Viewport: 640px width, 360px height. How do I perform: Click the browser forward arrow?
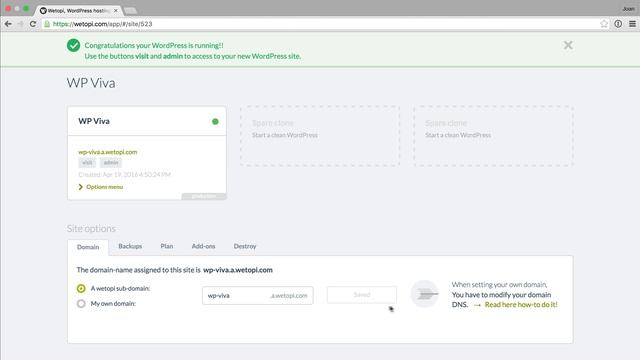click(x=20, y=24)
